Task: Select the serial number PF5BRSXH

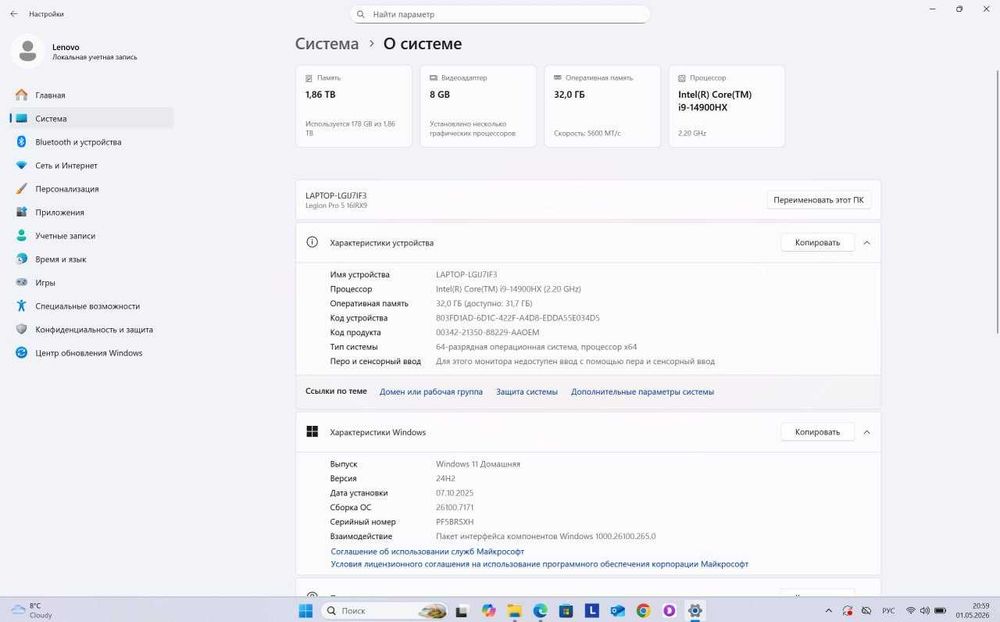Action: [x=455, y=522]
